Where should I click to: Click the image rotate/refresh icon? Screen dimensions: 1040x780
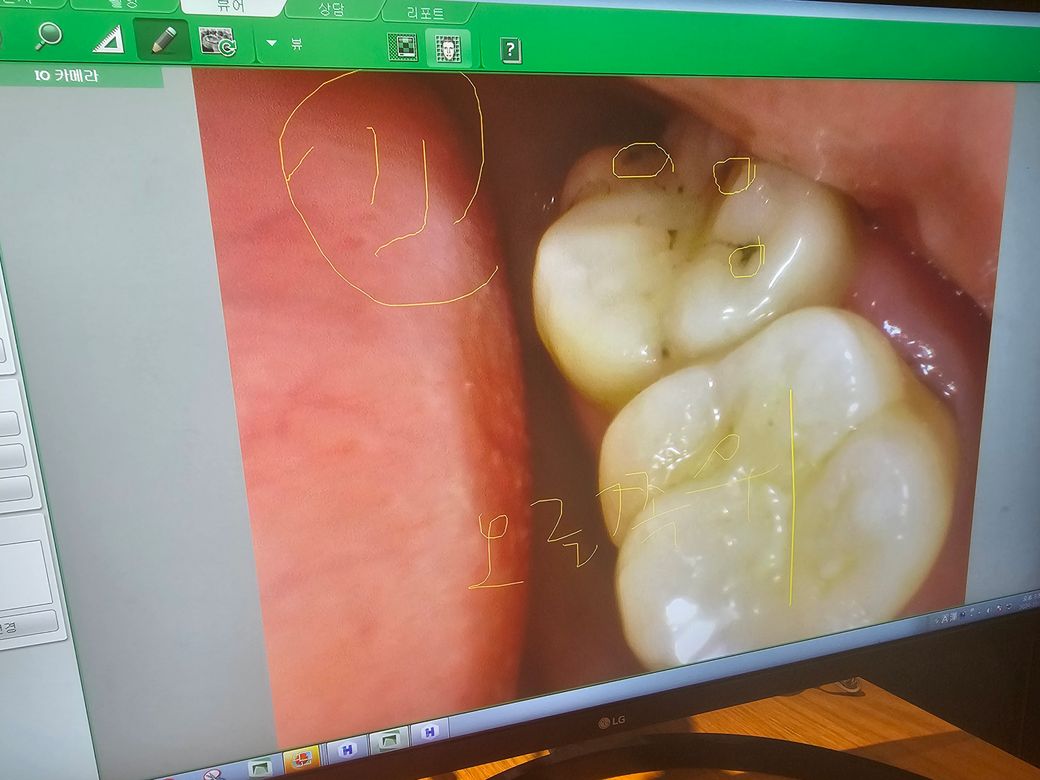click(217, 42)
